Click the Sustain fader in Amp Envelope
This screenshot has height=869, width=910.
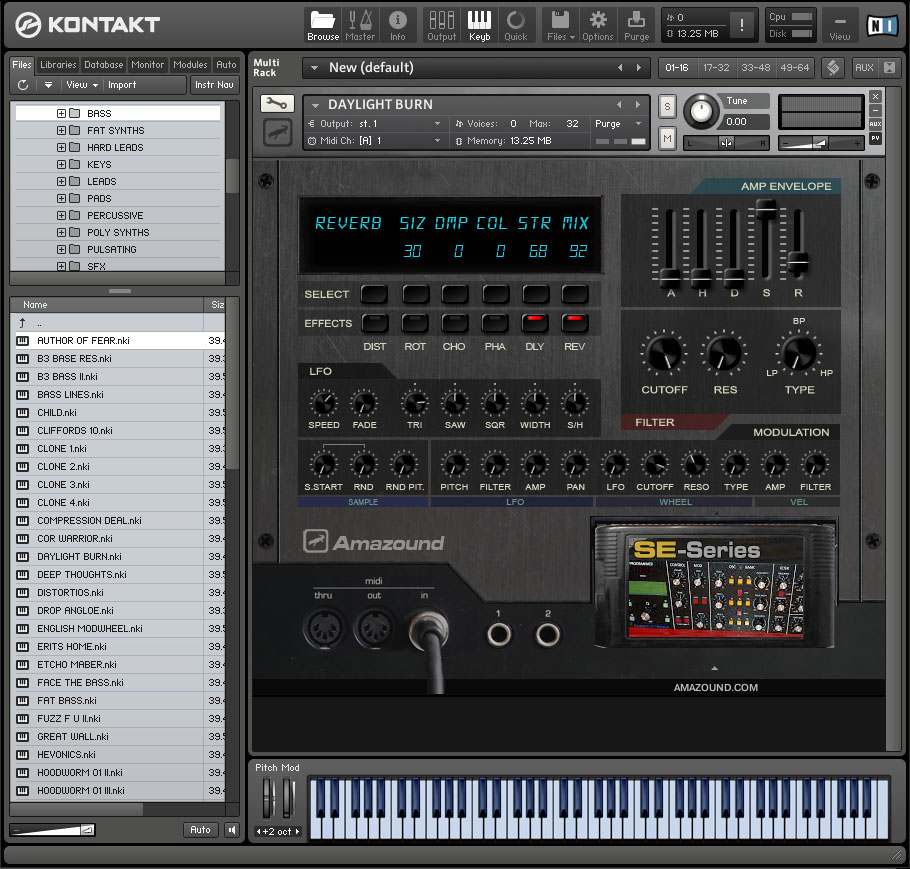tap(766, 208)
